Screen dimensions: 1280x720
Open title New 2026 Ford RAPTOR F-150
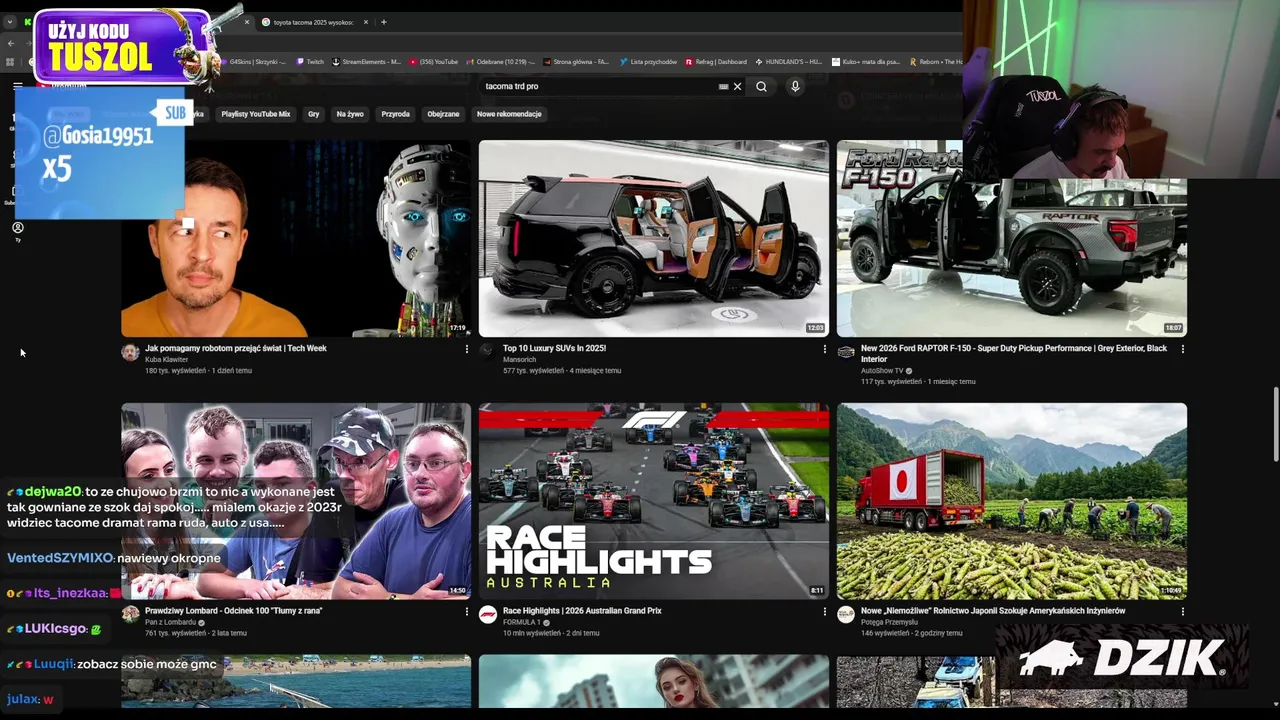[x=1014, y=354]
